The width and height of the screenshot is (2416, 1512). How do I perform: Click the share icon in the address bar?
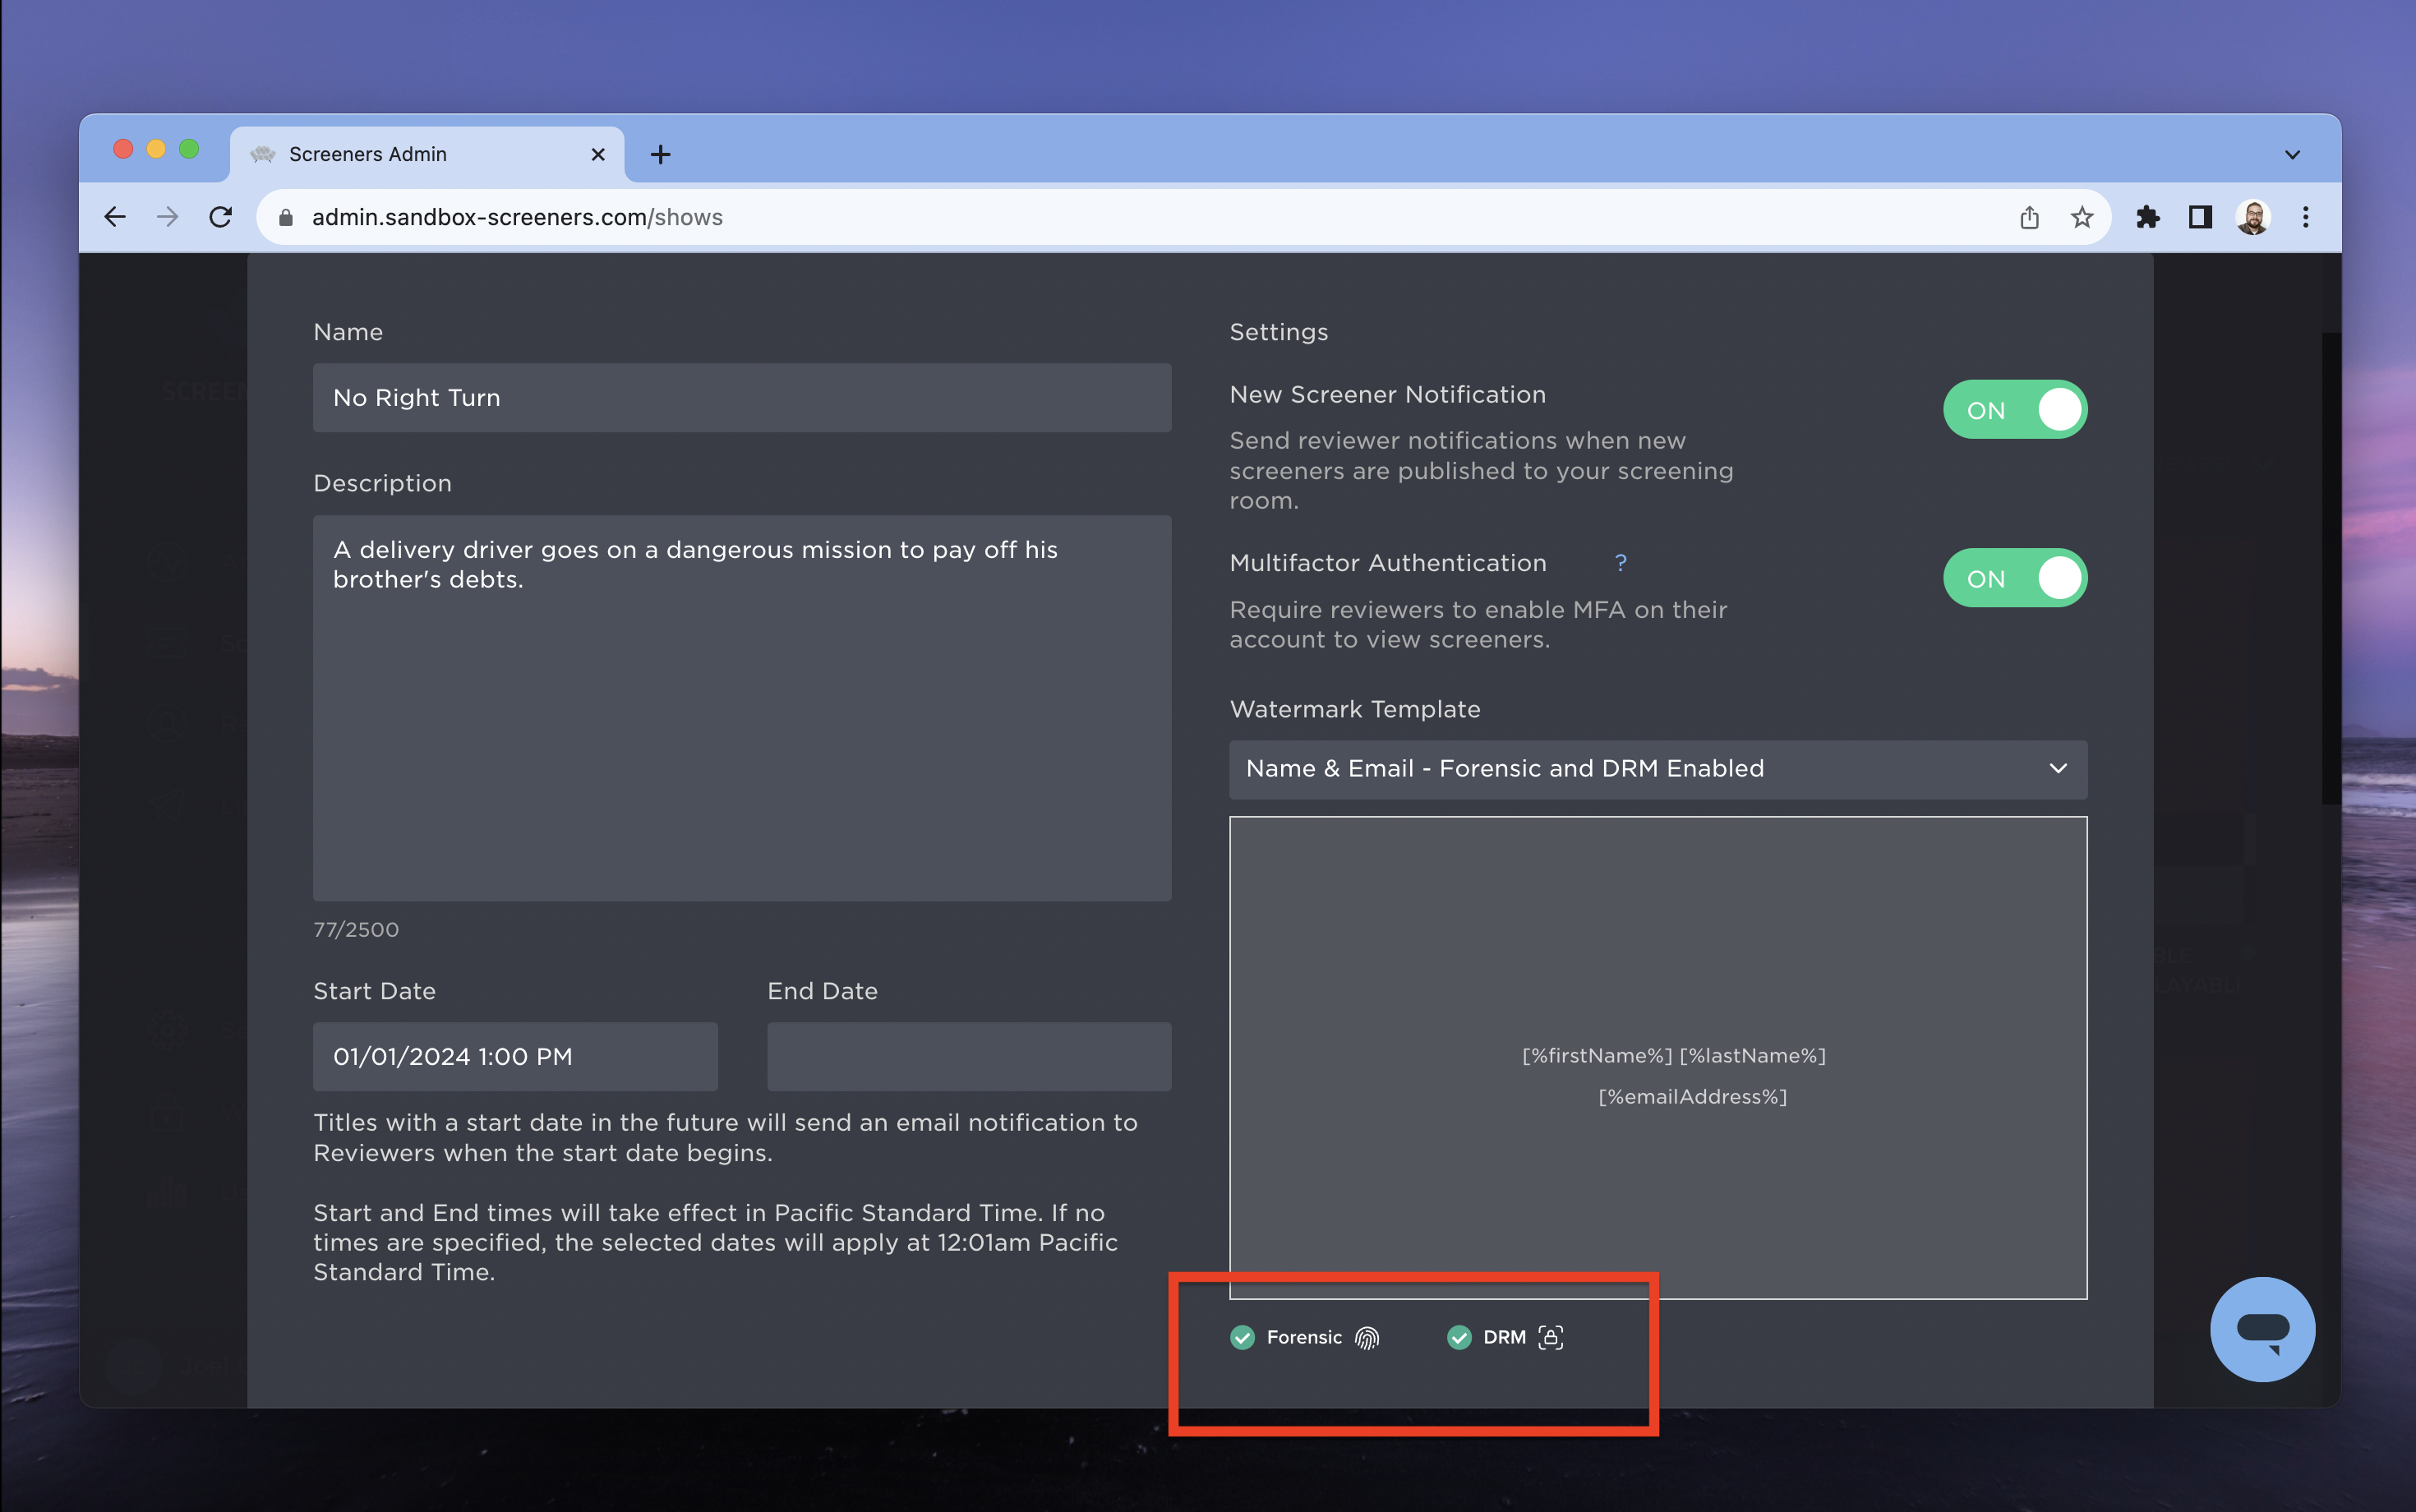[2028, 217]
